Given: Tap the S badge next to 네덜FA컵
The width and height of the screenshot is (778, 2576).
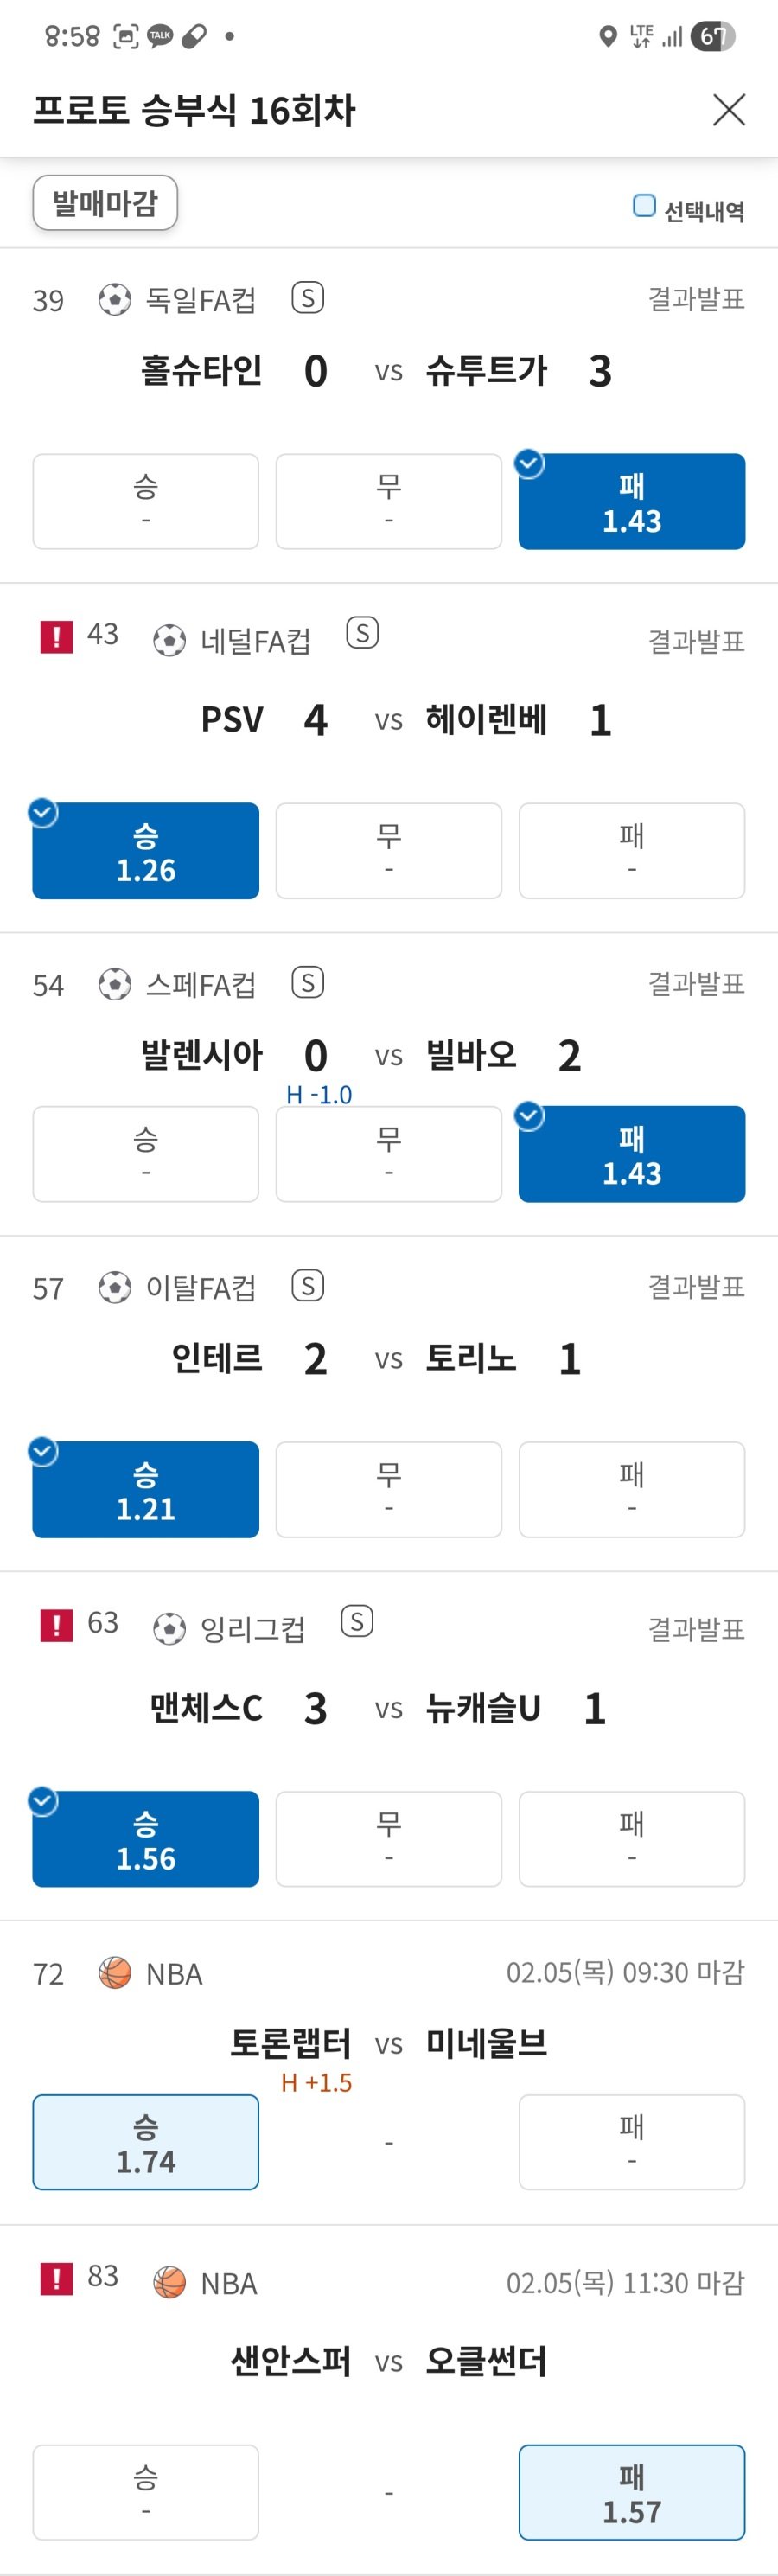Looking at the screenshot, I should pos(362,633).
